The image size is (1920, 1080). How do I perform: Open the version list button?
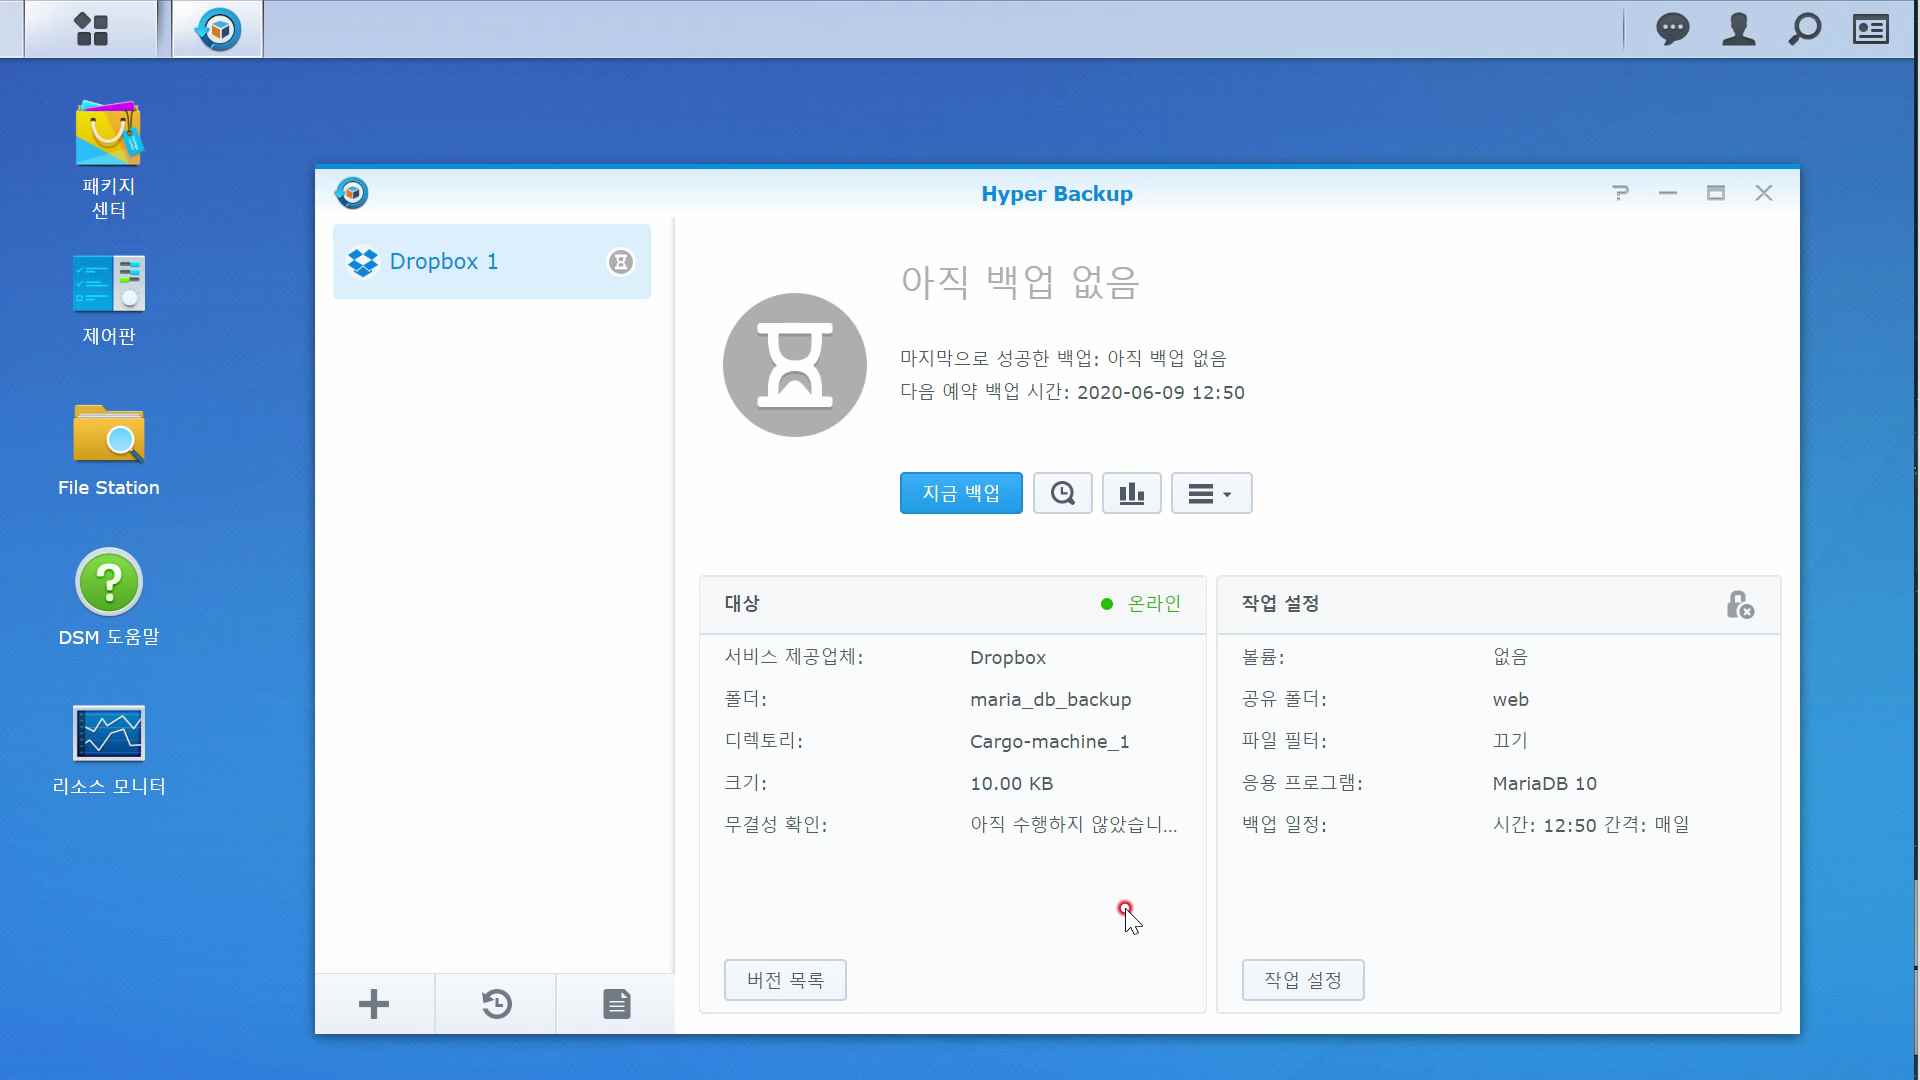[x=785, y=980]
